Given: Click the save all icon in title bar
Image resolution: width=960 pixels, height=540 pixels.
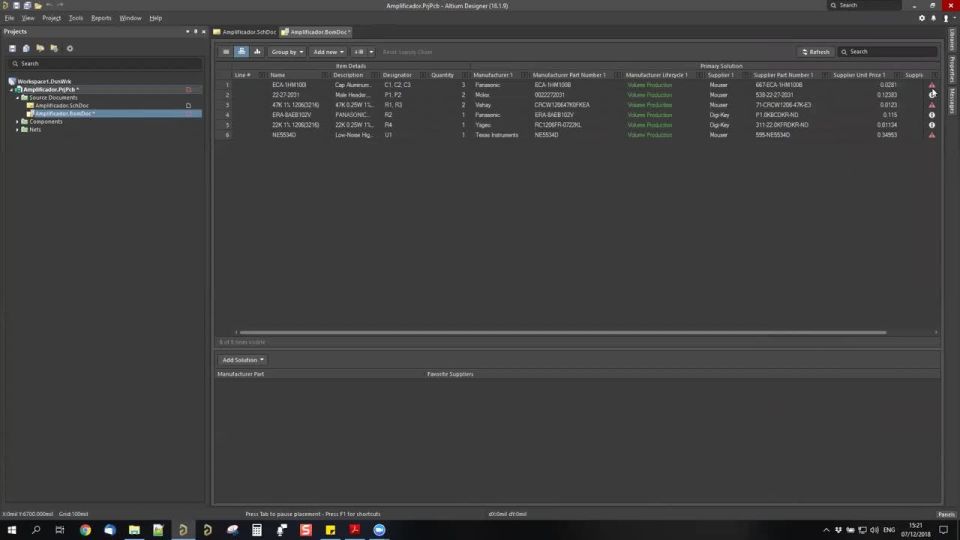Looking at the screenshot, I should 27,6.
